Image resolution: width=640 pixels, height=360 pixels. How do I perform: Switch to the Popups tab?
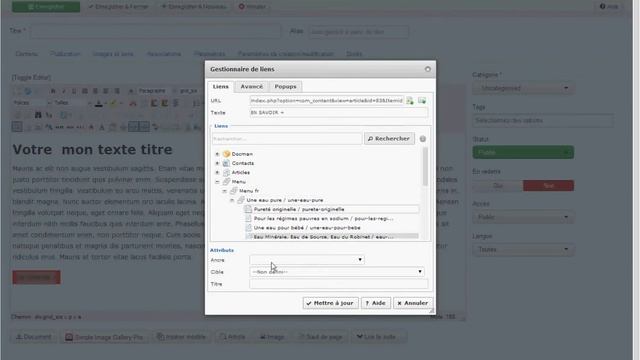tap(285, 87)
